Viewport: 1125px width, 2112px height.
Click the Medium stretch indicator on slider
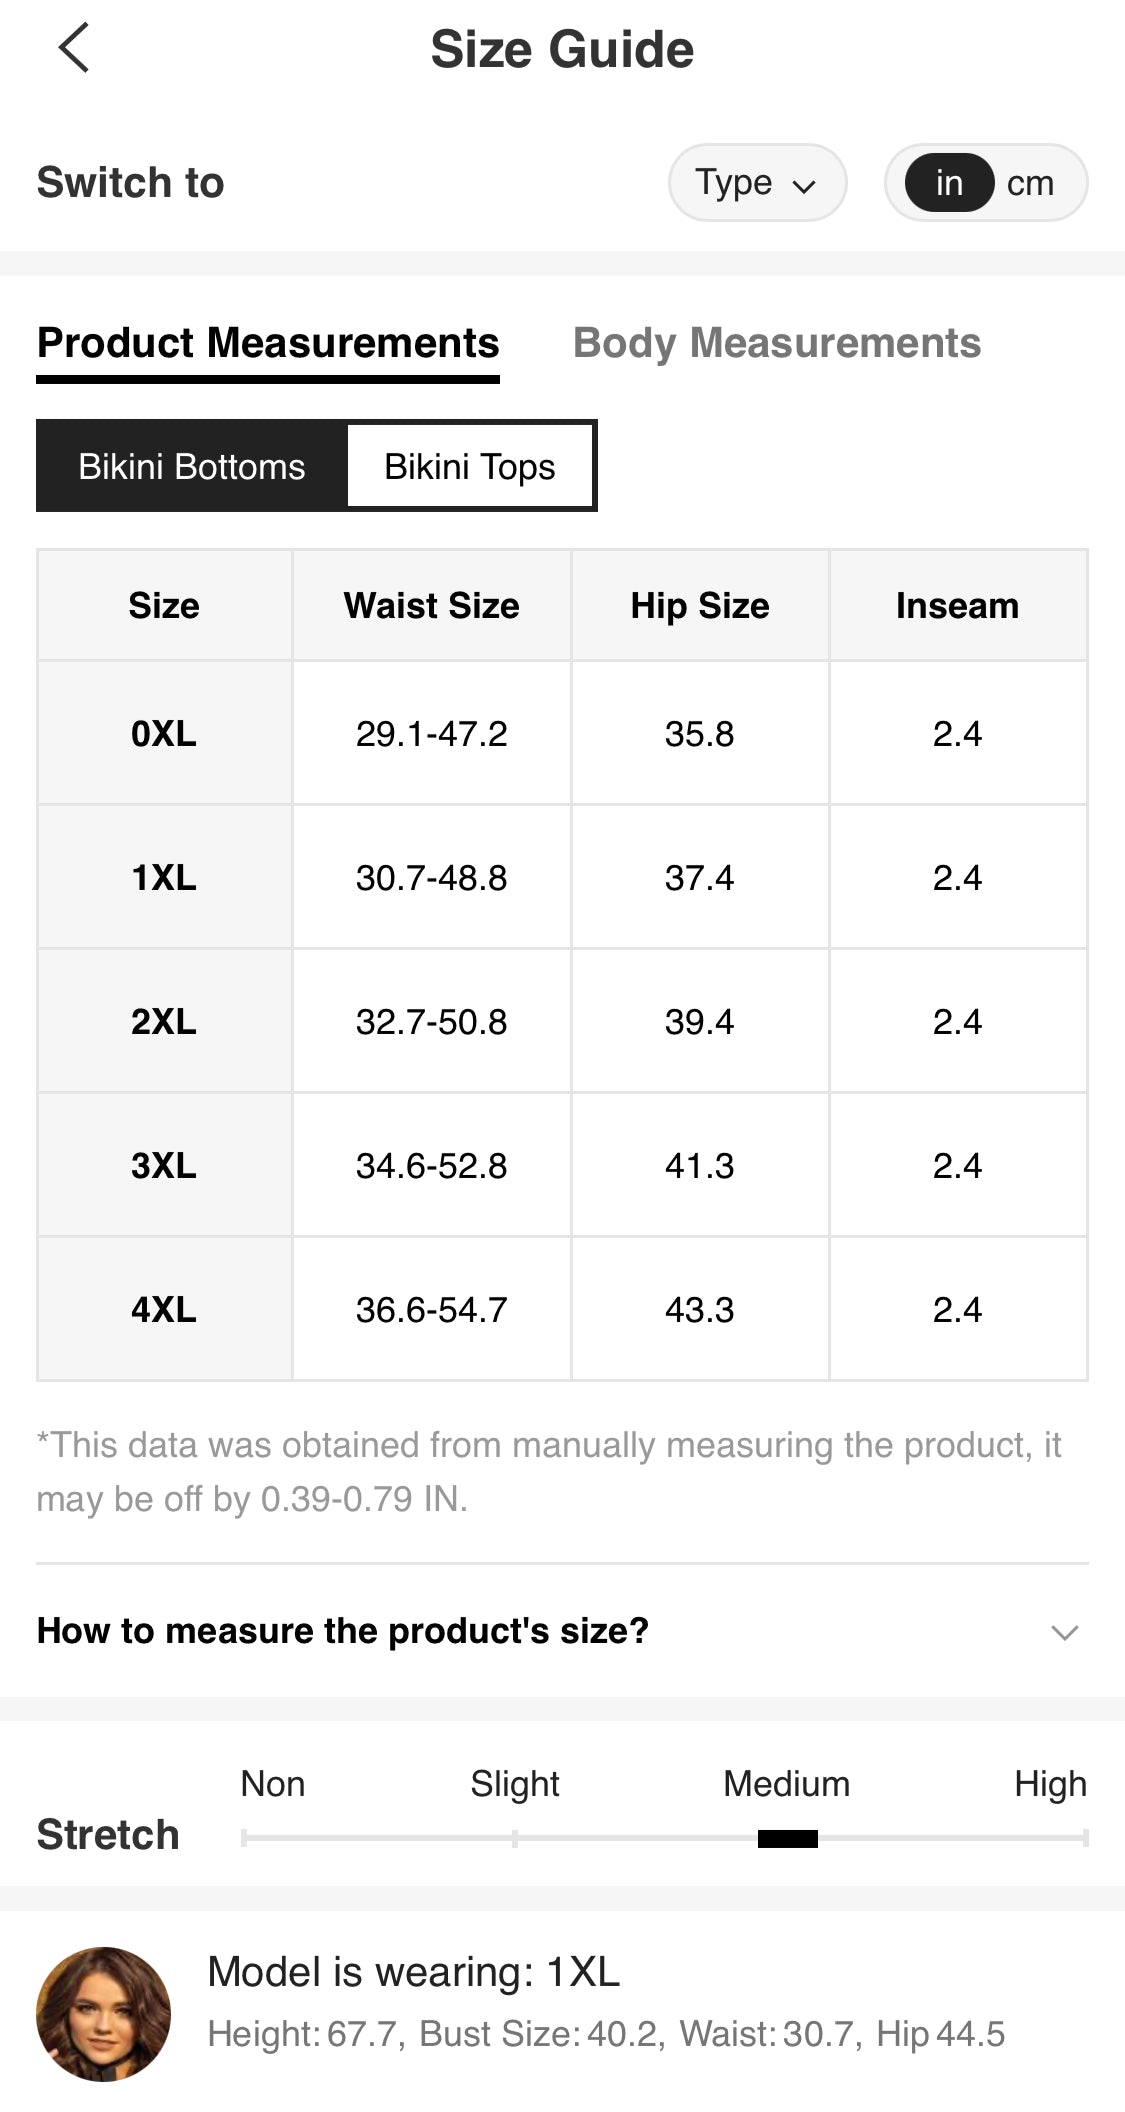(788, 1838)
